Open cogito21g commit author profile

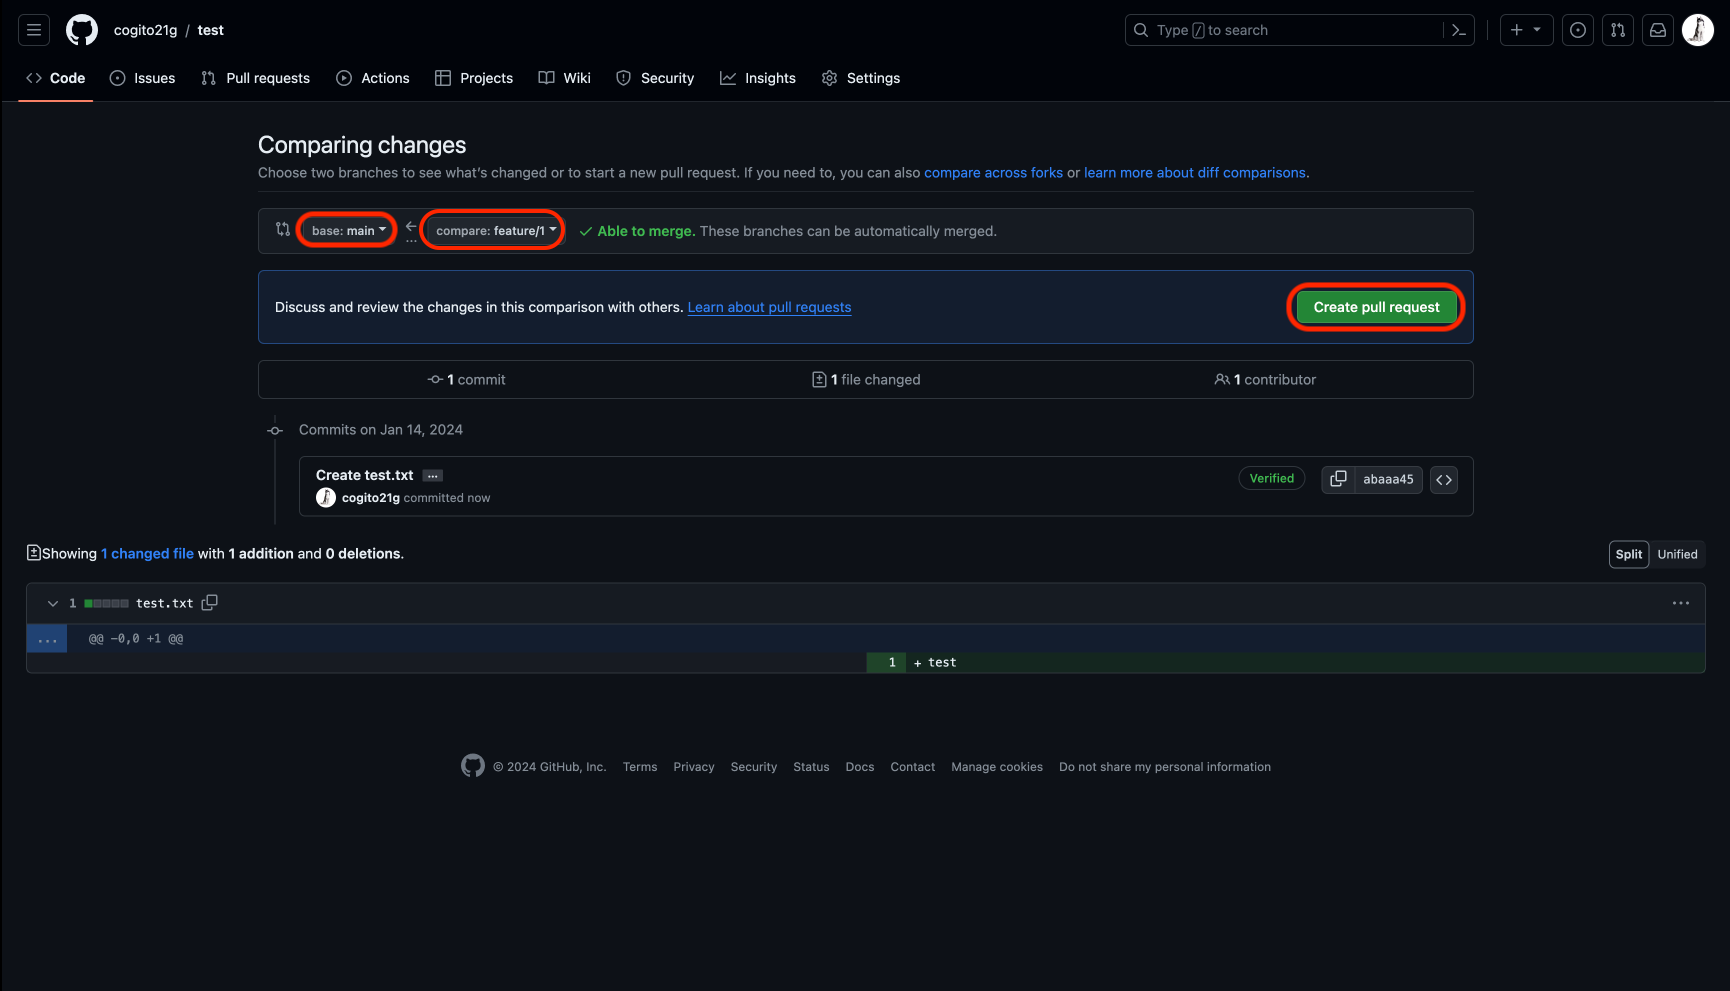pyautogui.click(x=371, y=498)
